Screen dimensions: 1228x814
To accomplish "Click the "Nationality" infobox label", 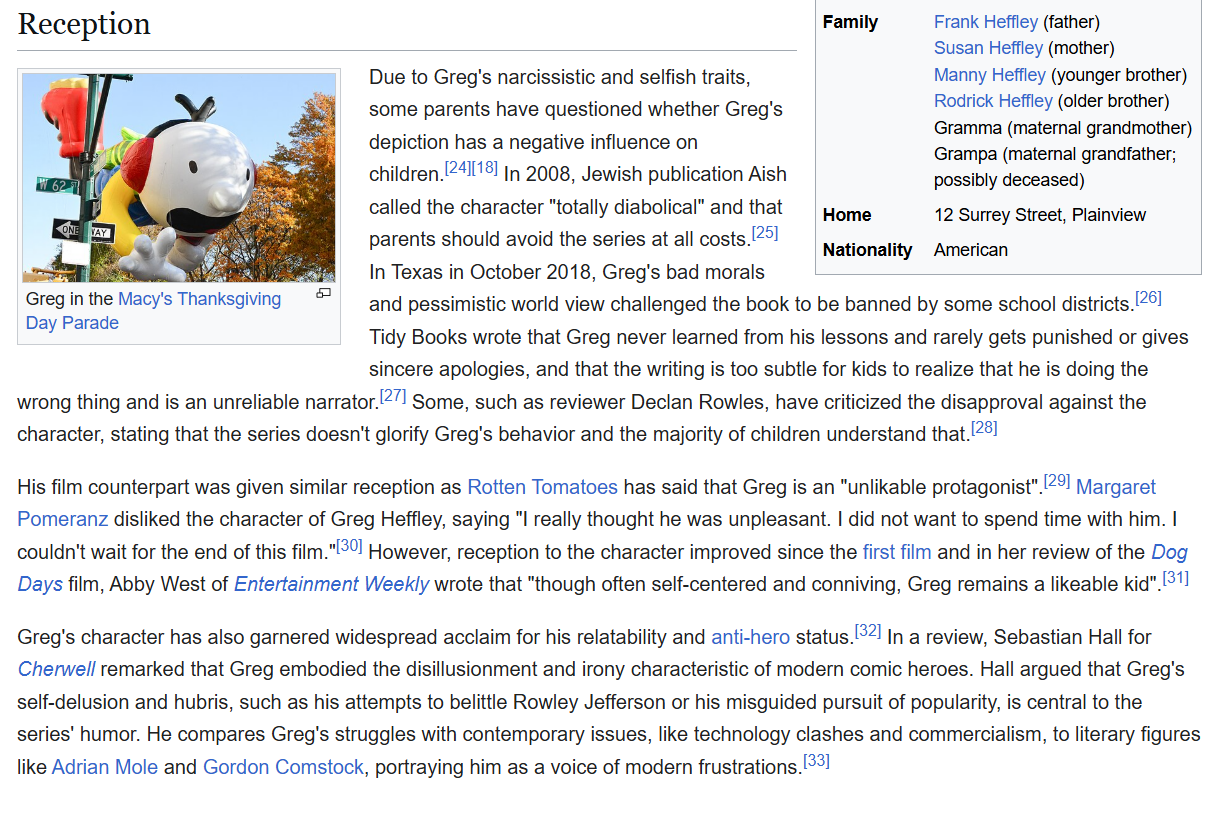I will pyautogui.click(x=867, y=250).
